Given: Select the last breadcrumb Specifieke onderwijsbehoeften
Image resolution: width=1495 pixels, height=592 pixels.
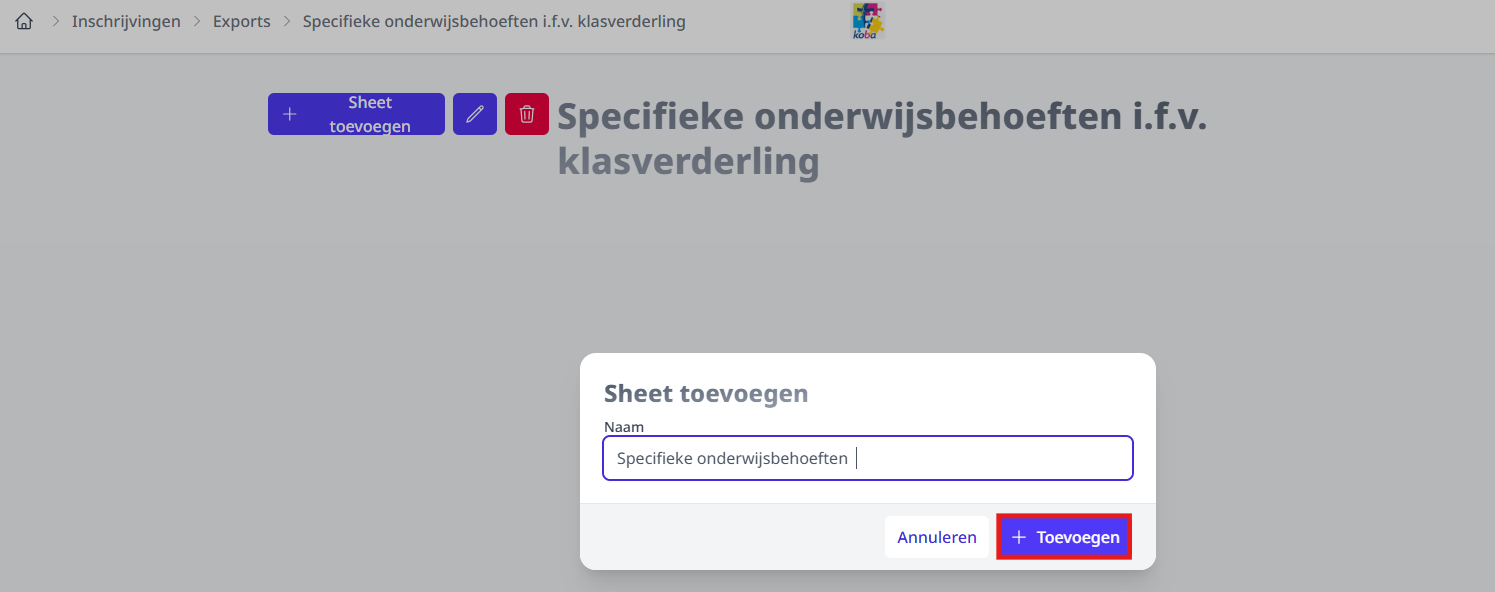Looking at the screenshot, I should tap(494, 21).
